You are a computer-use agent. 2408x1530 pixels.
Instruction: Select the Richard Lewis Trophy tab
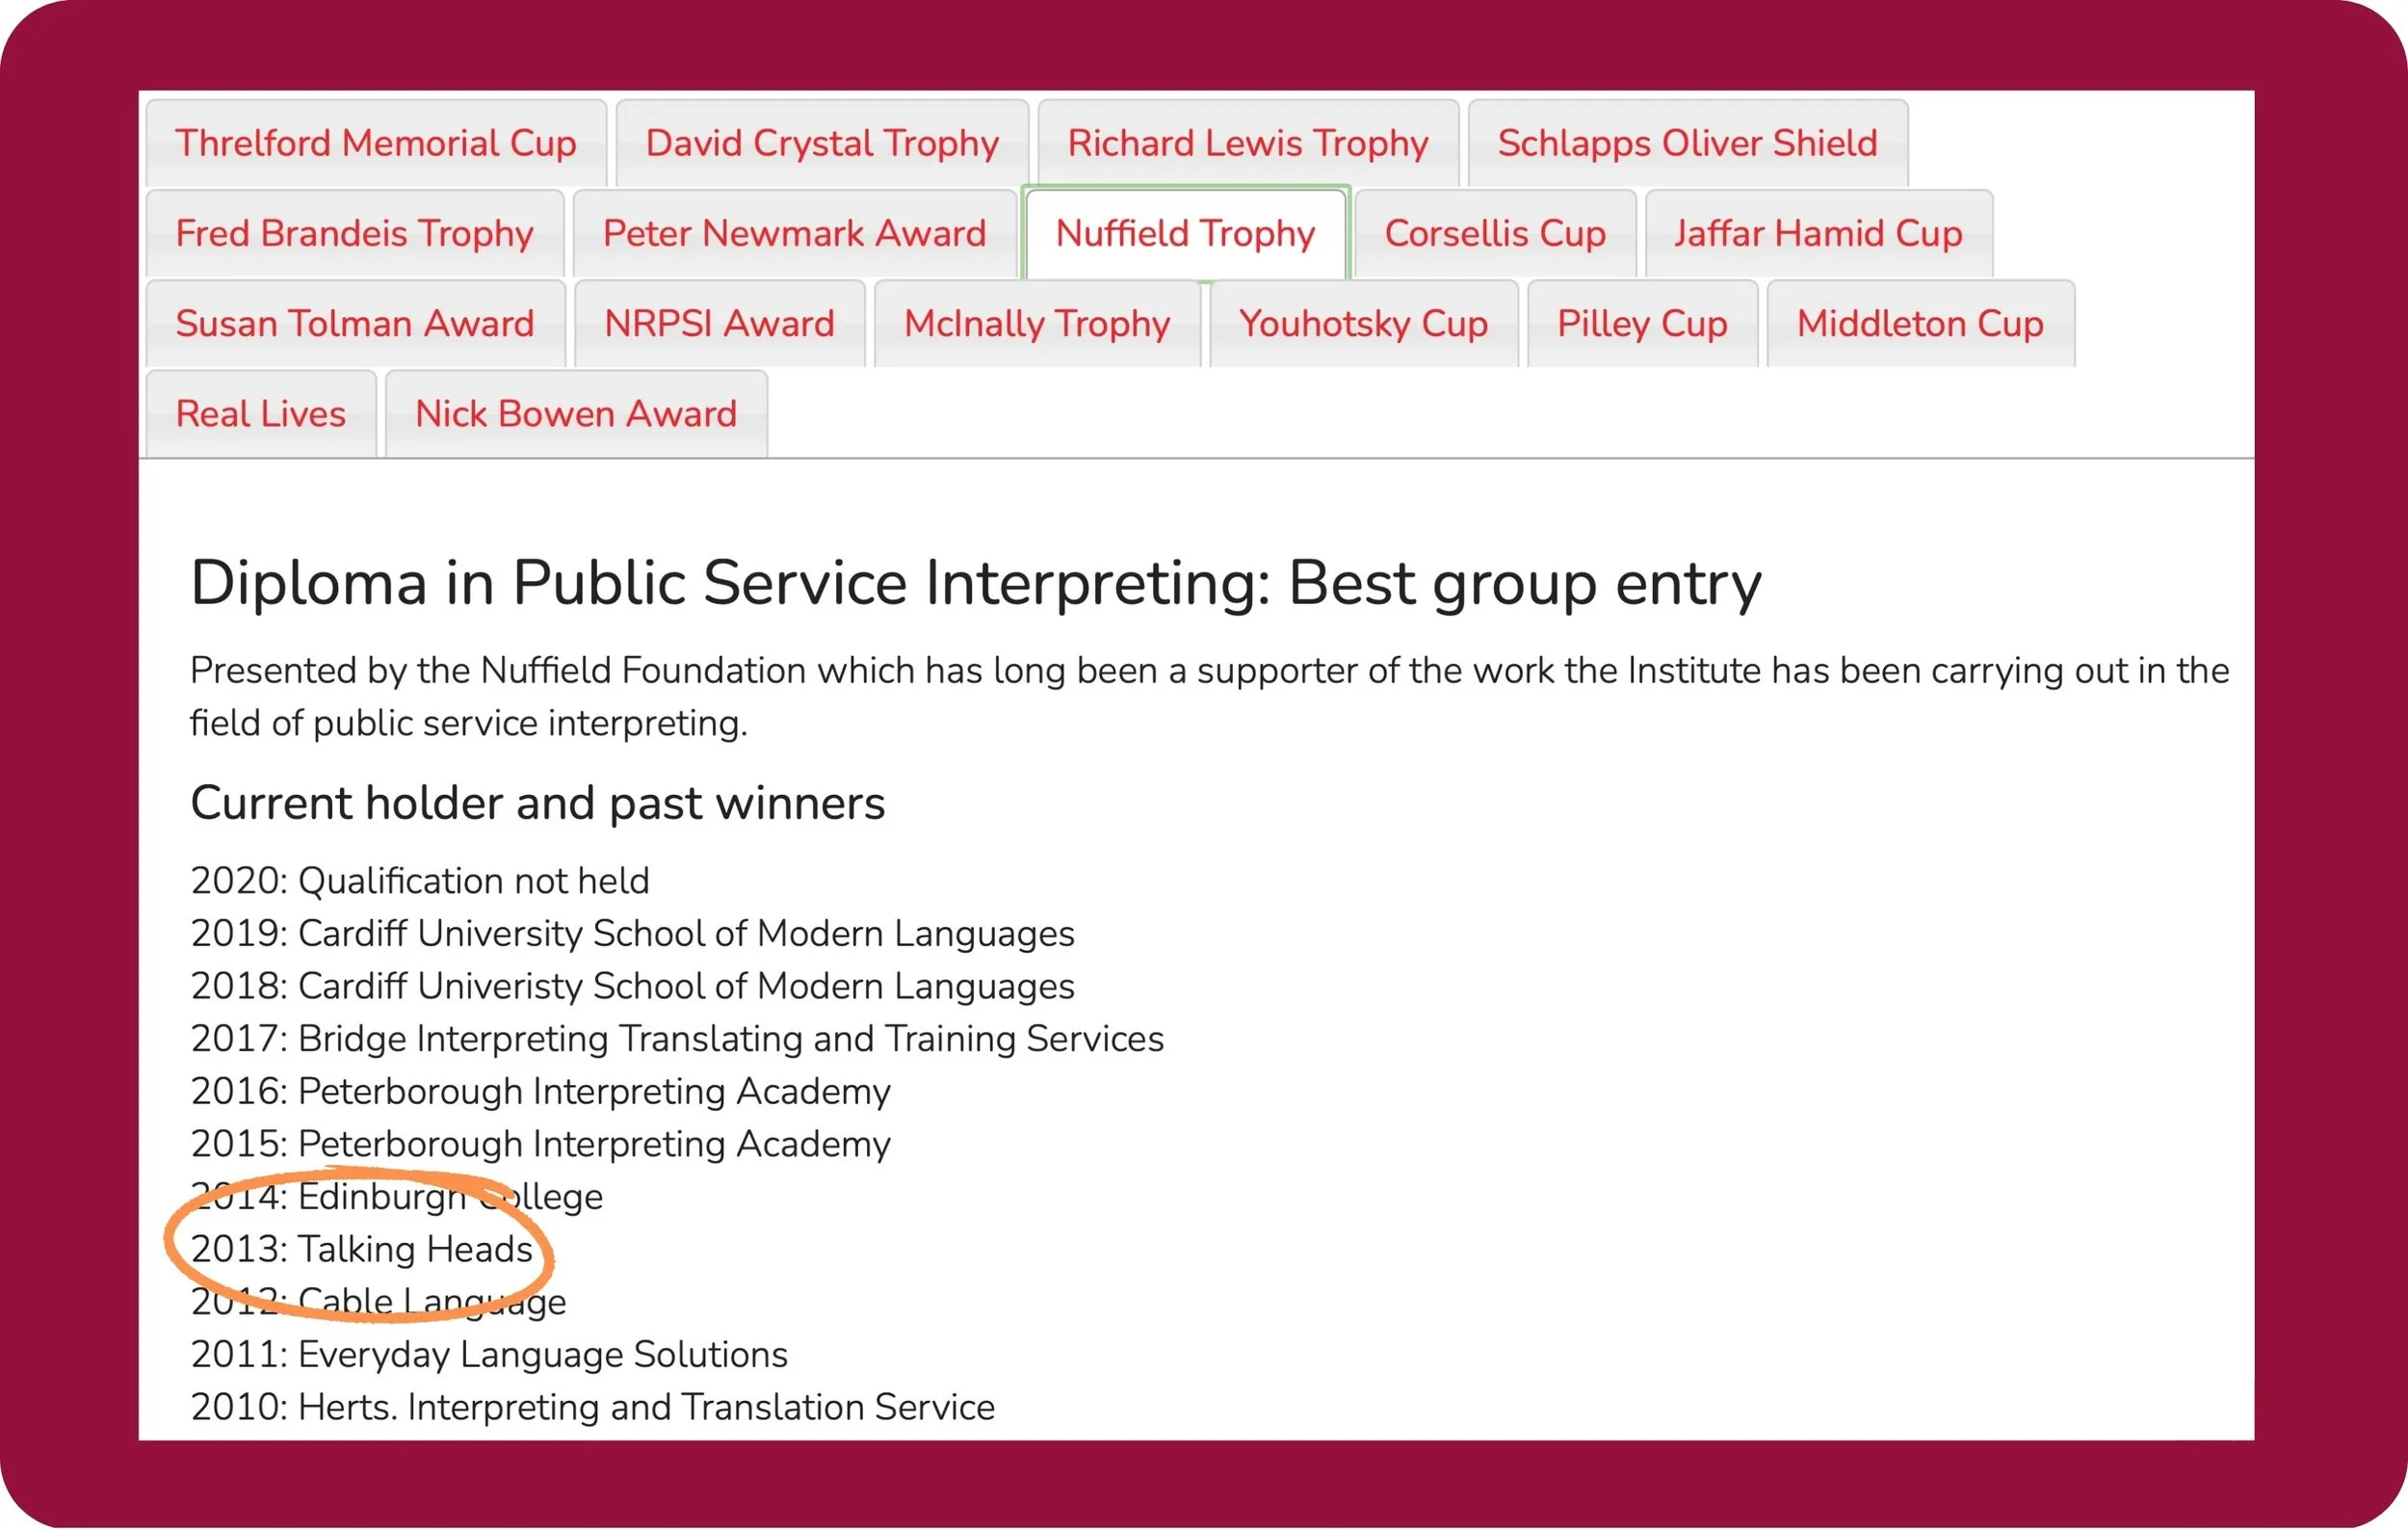(1247, 143)
